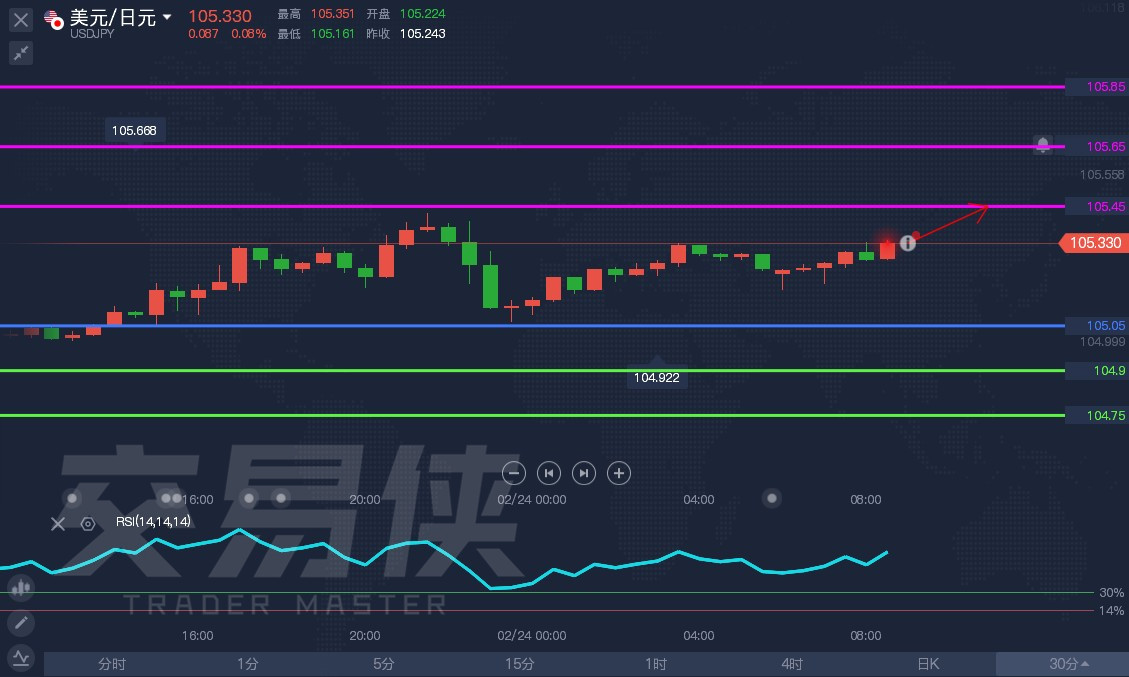The width and height of the screenshot is (1129, 677).
Task: Switch to the 4时 timeframe
Action: tap(792, 664)
